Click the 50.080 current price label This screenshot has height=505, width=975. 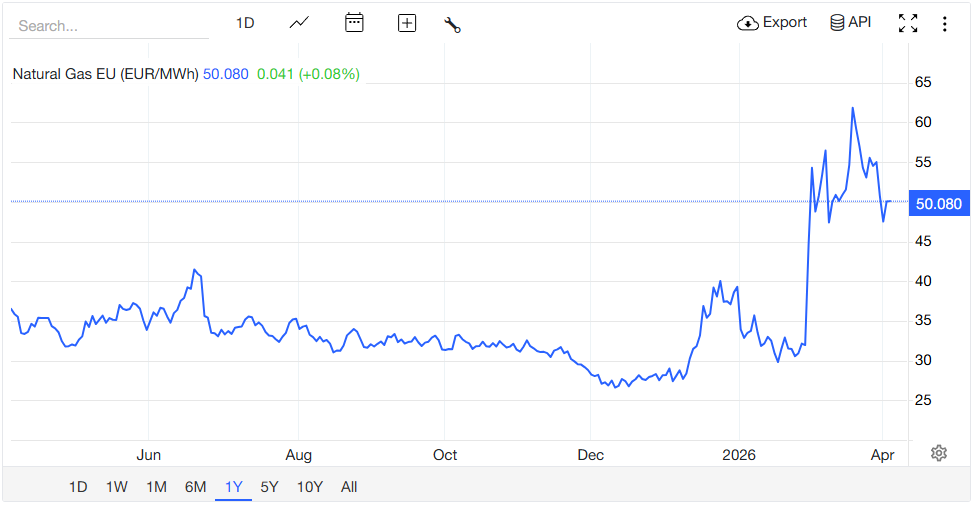pyautogui.click(x=938, y=204)
